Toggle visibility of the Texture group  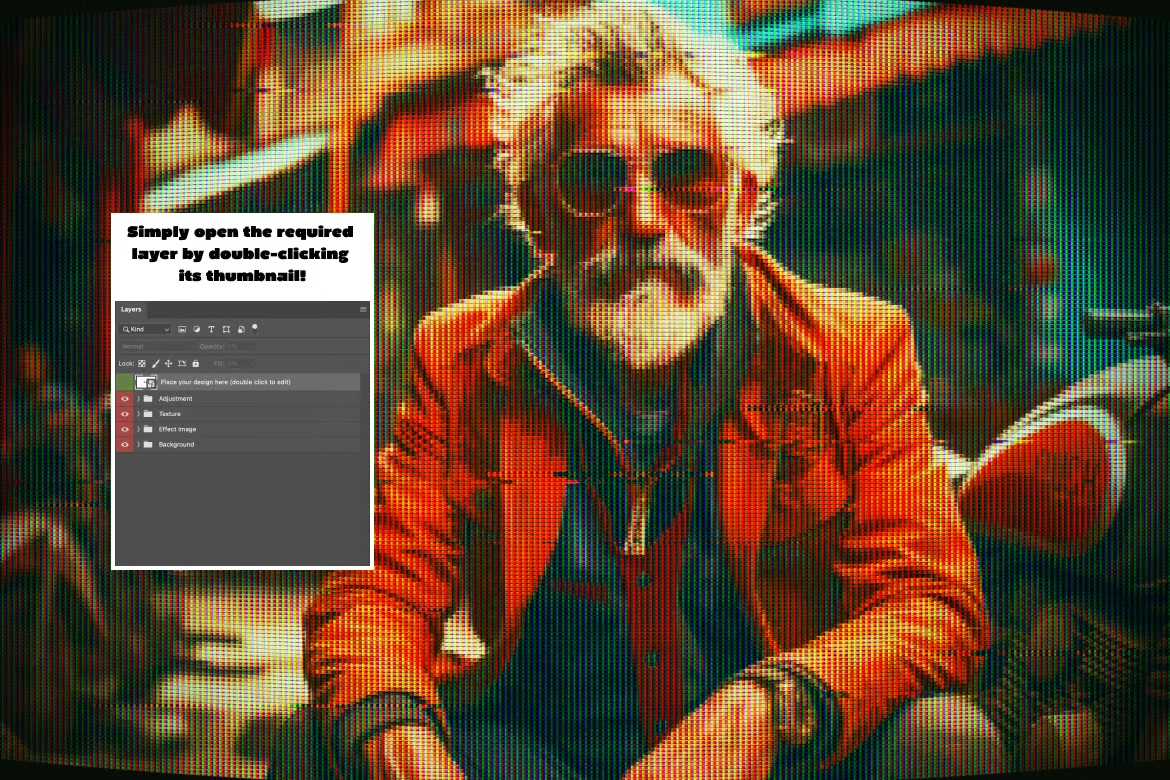coord(125,413)
